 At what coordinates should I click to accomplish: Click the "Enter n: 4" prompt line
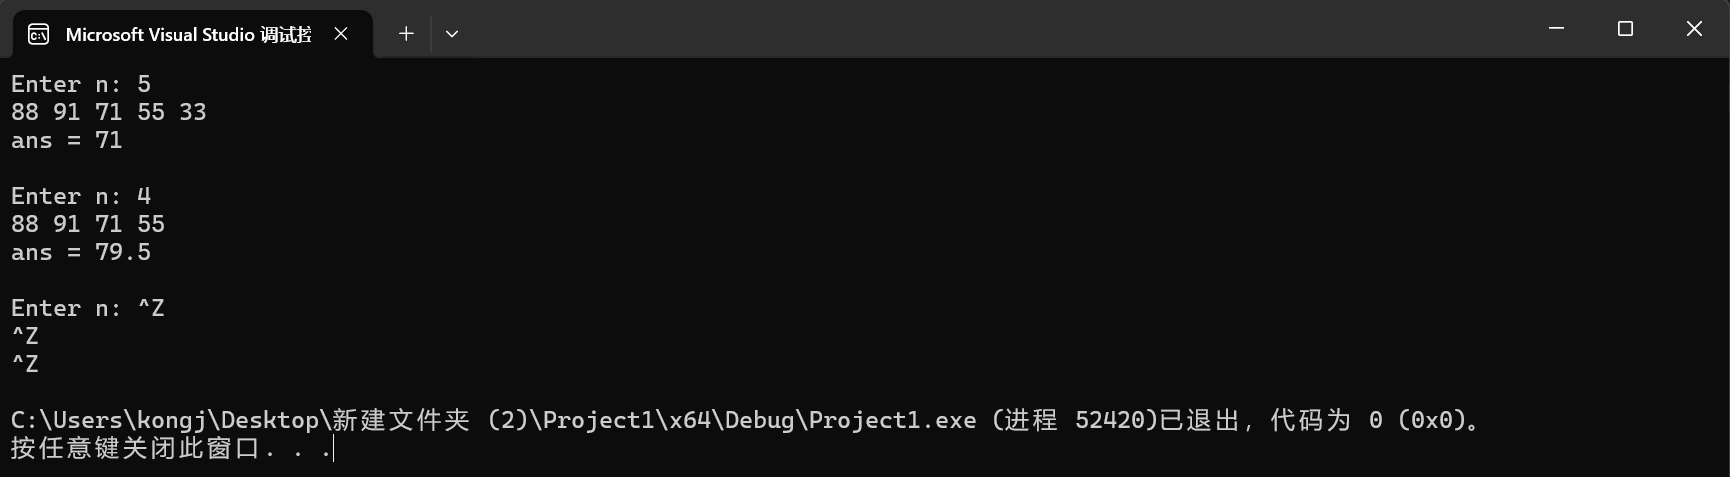(81, 196)
